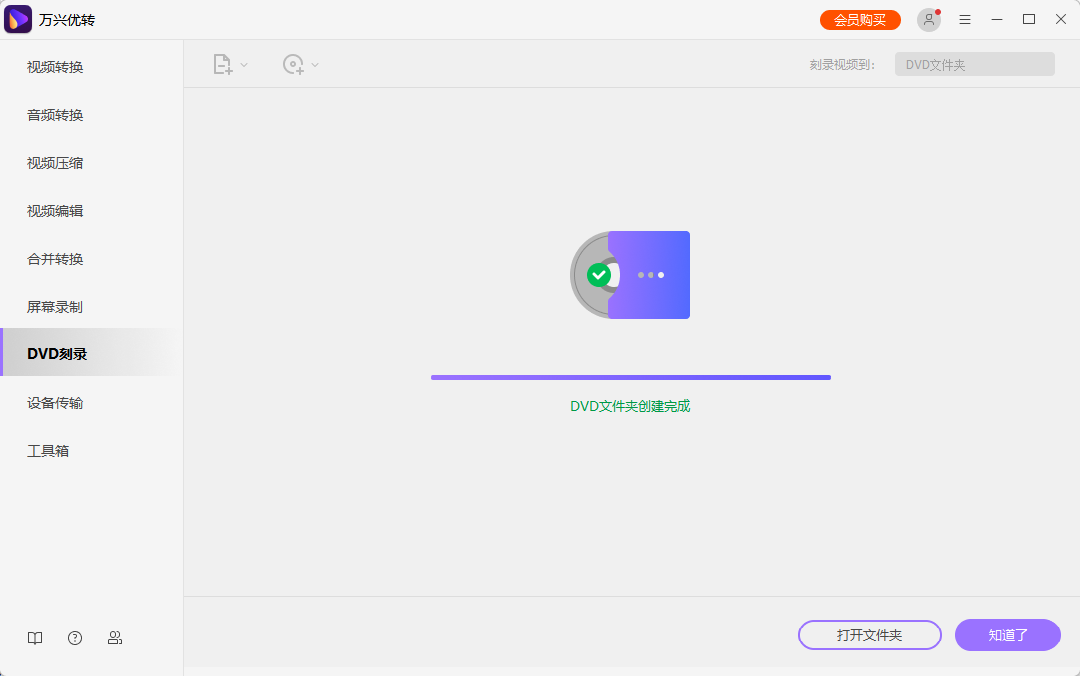Open the DVD文件夹 burn target dropdown

pyautogui.click(x=974, y=63)
